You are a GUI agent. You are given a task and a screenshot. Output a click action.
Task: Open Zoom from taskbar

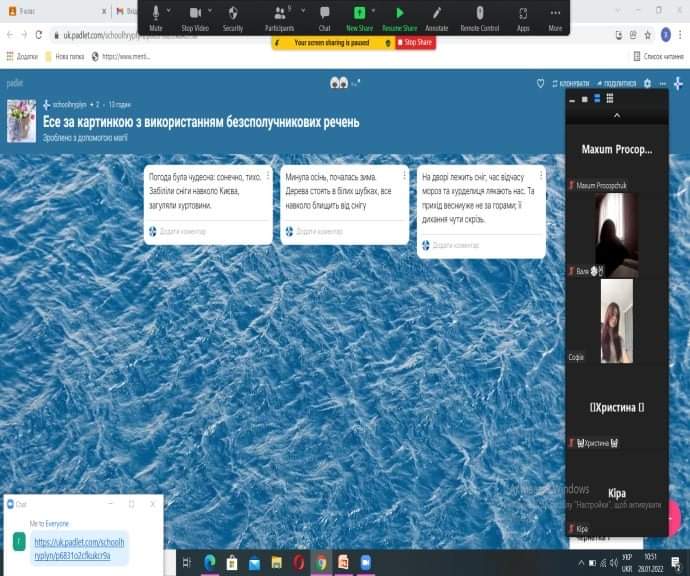366,563
